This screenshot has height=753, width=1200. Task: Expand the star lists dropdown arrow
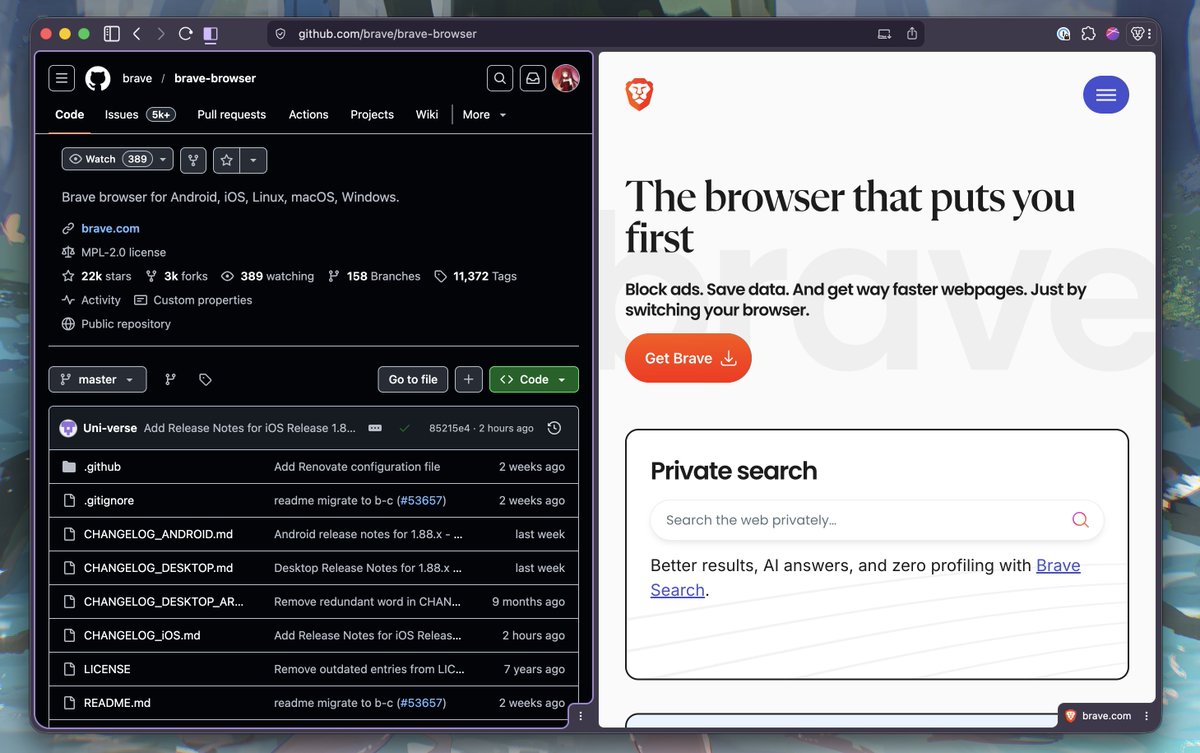tap(253, 160)
